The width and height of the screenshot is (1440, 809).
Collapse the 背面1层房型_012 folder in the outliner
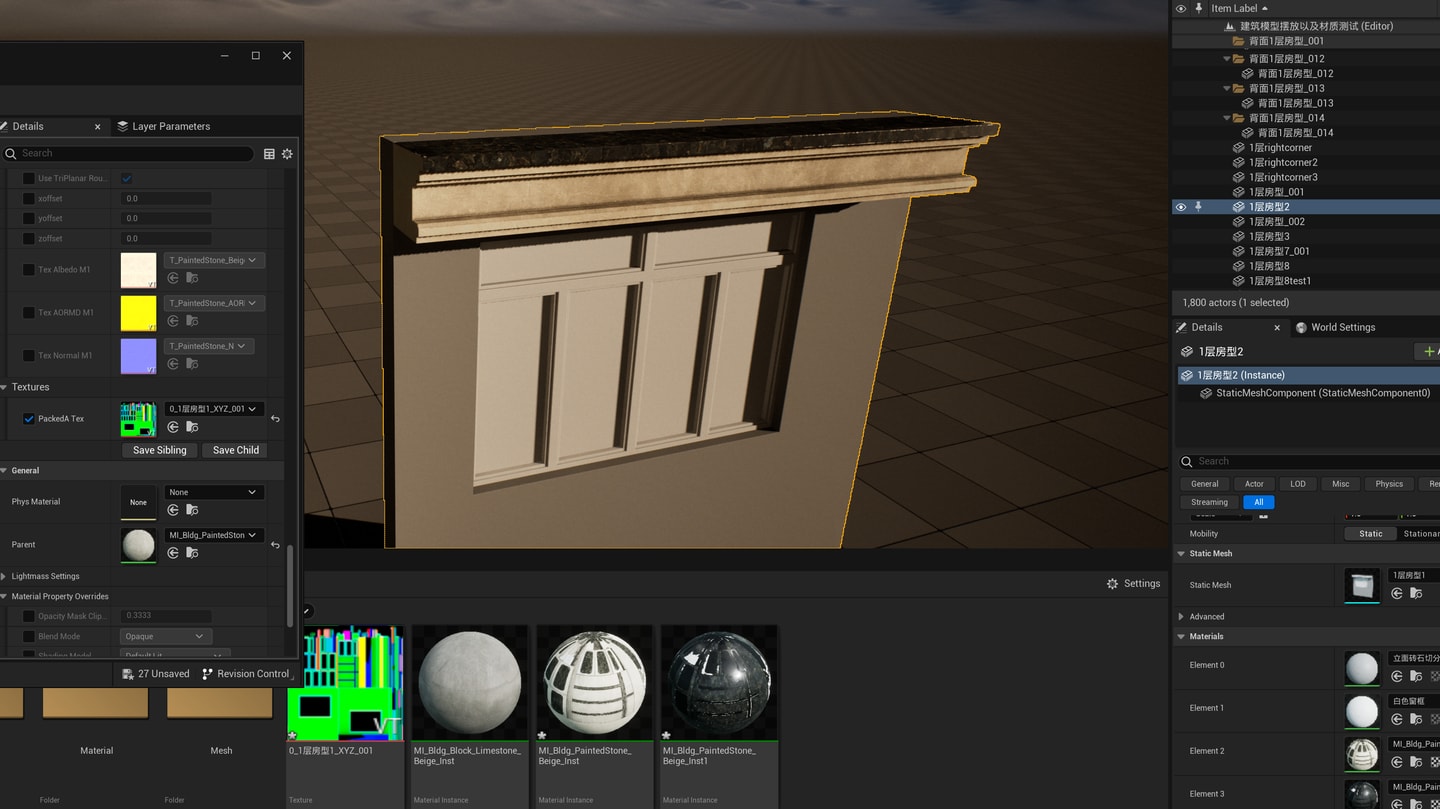click(1227, 59)
